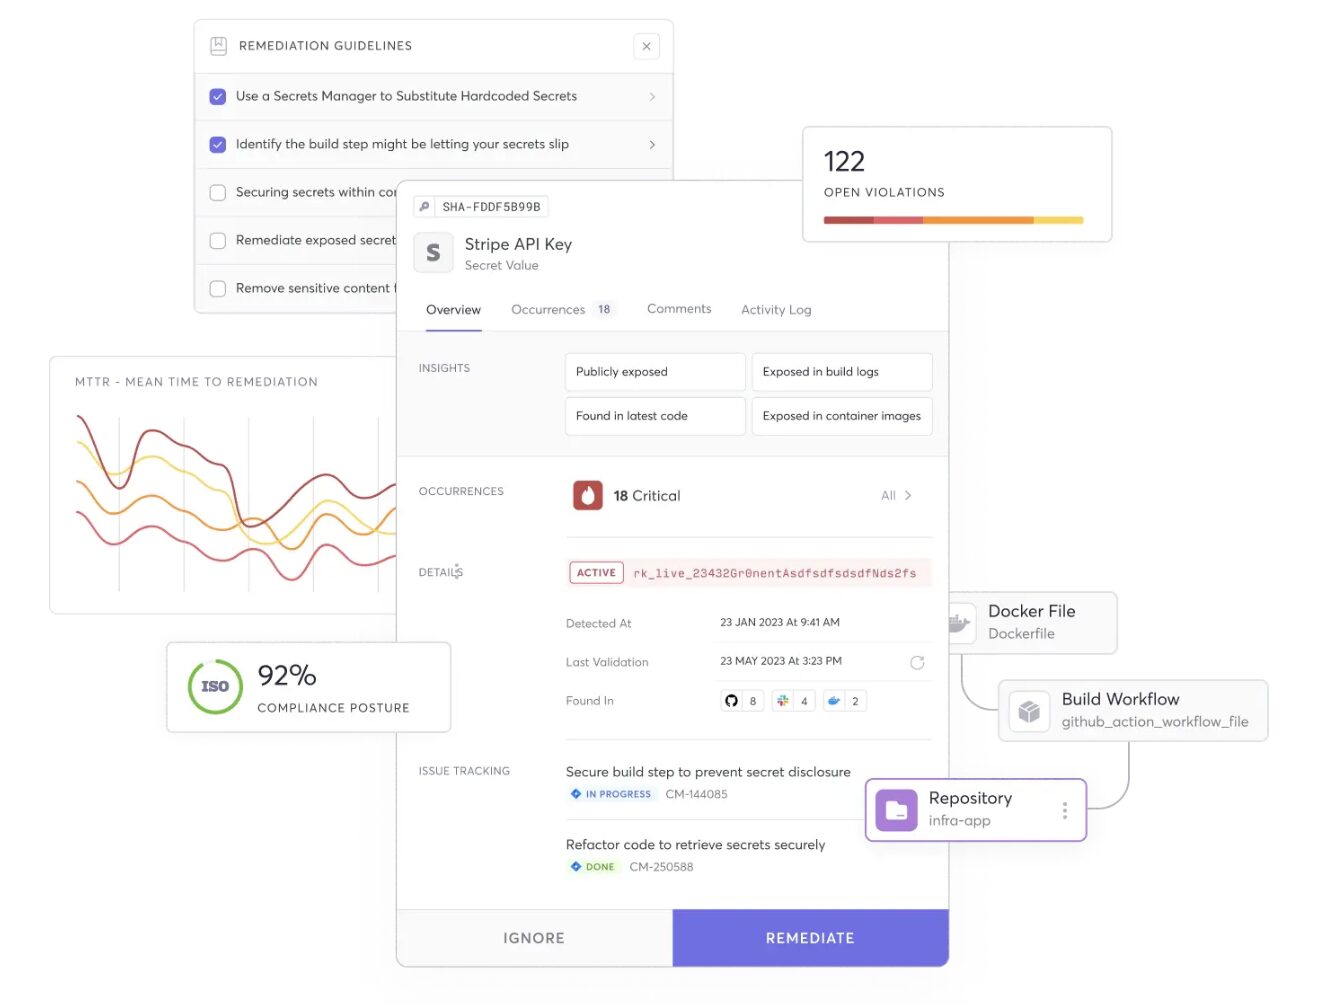
Task: Uncheck 'Identify the build step' guideline
Action: tap(217, 145)
